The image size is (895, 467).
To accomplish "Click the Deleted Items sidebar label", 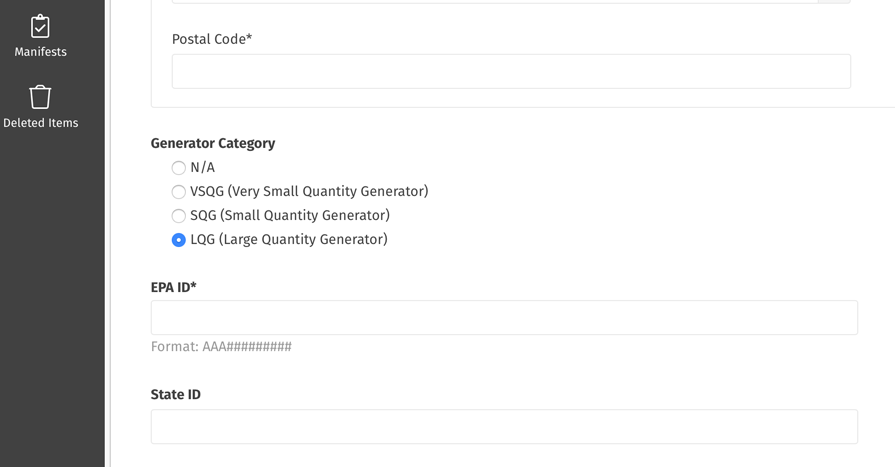I will click(x=41, y=123).
